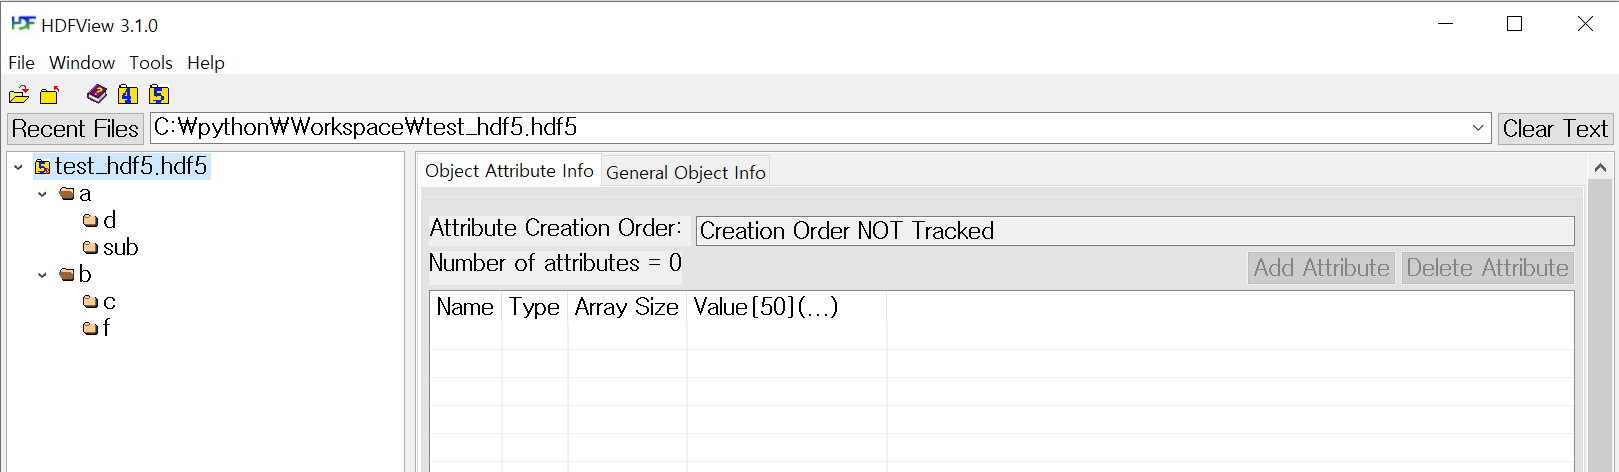The image size is (1619, 472).
Task: Collapse group b in the tree
Action: [x=42, y=275]
